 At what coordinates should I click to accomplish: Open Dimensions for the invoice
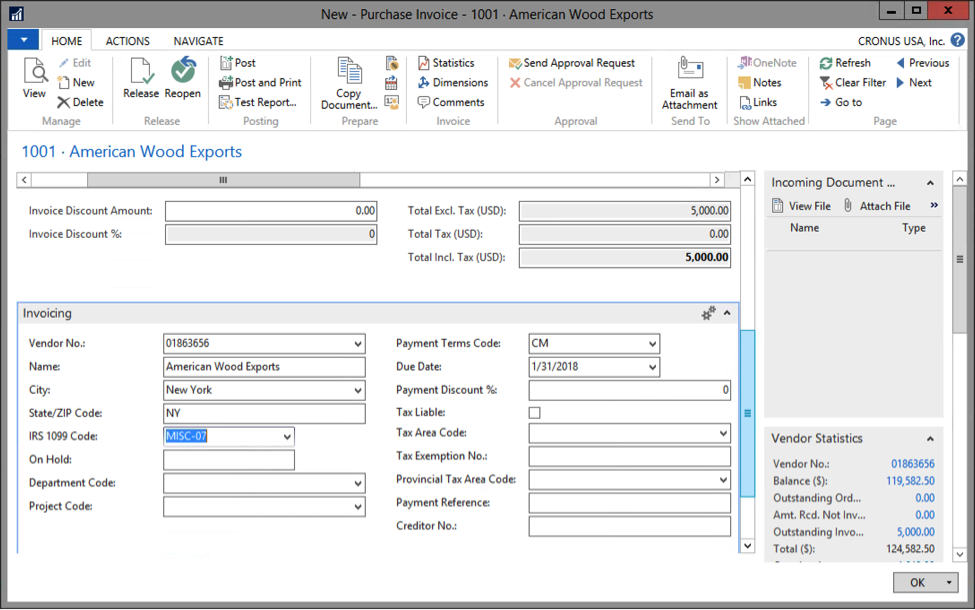[x=453, y=83]
